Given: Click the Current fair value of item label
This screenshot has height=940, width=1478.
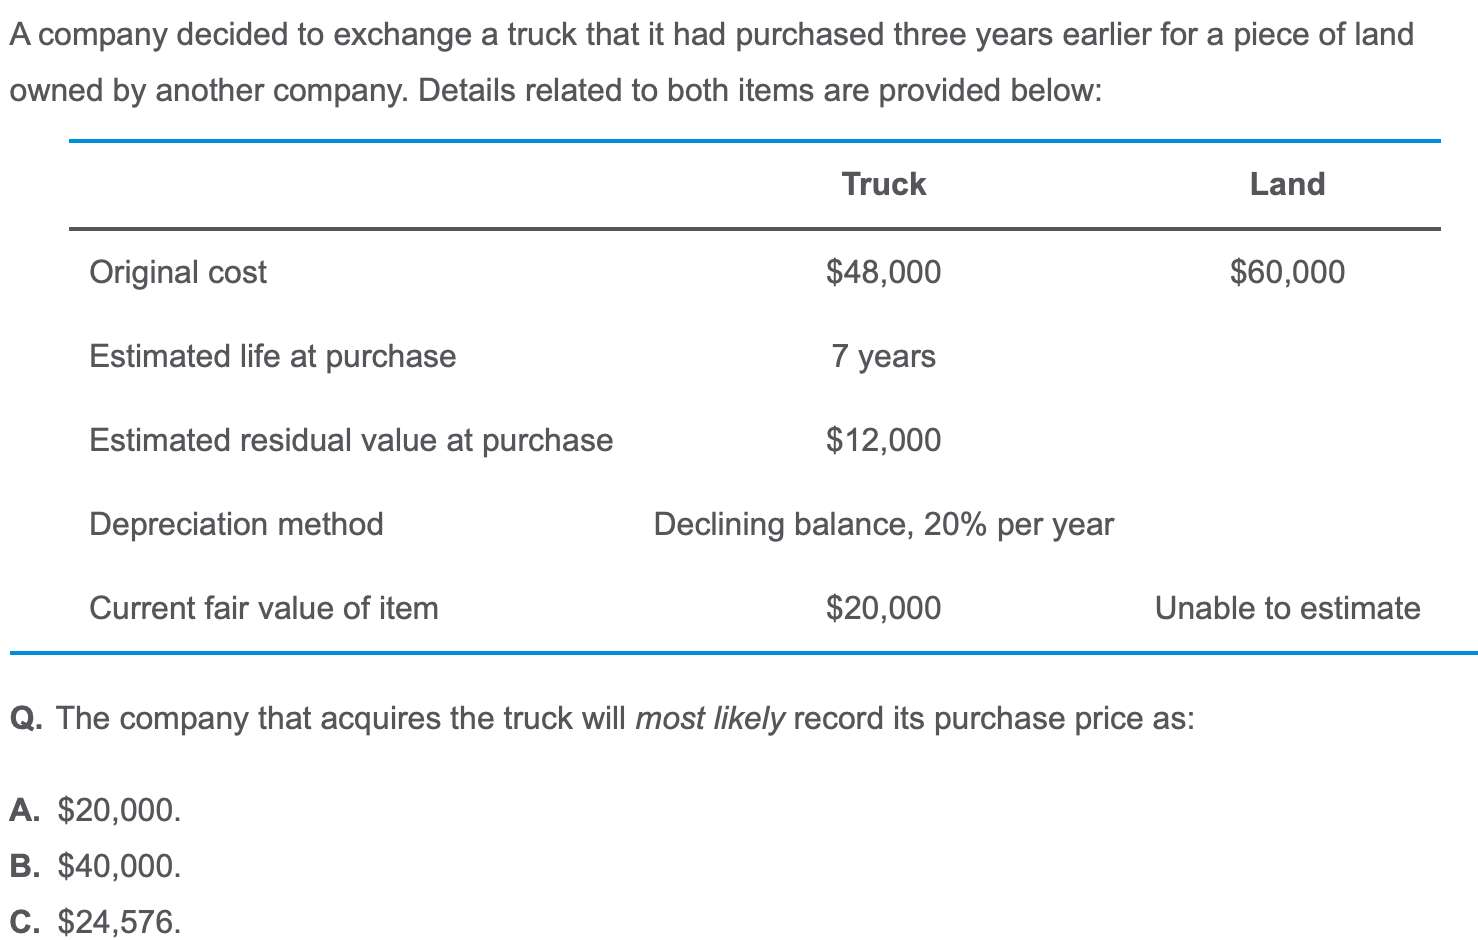Looking at the screenshot, I should pos(264,608).
